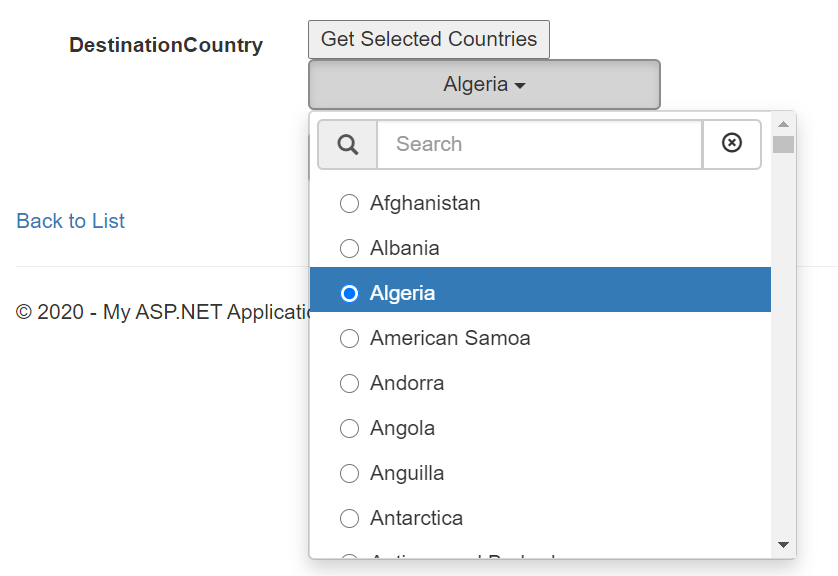
Task: Click the selected Algeria radio button
Action: click(349, 293)
